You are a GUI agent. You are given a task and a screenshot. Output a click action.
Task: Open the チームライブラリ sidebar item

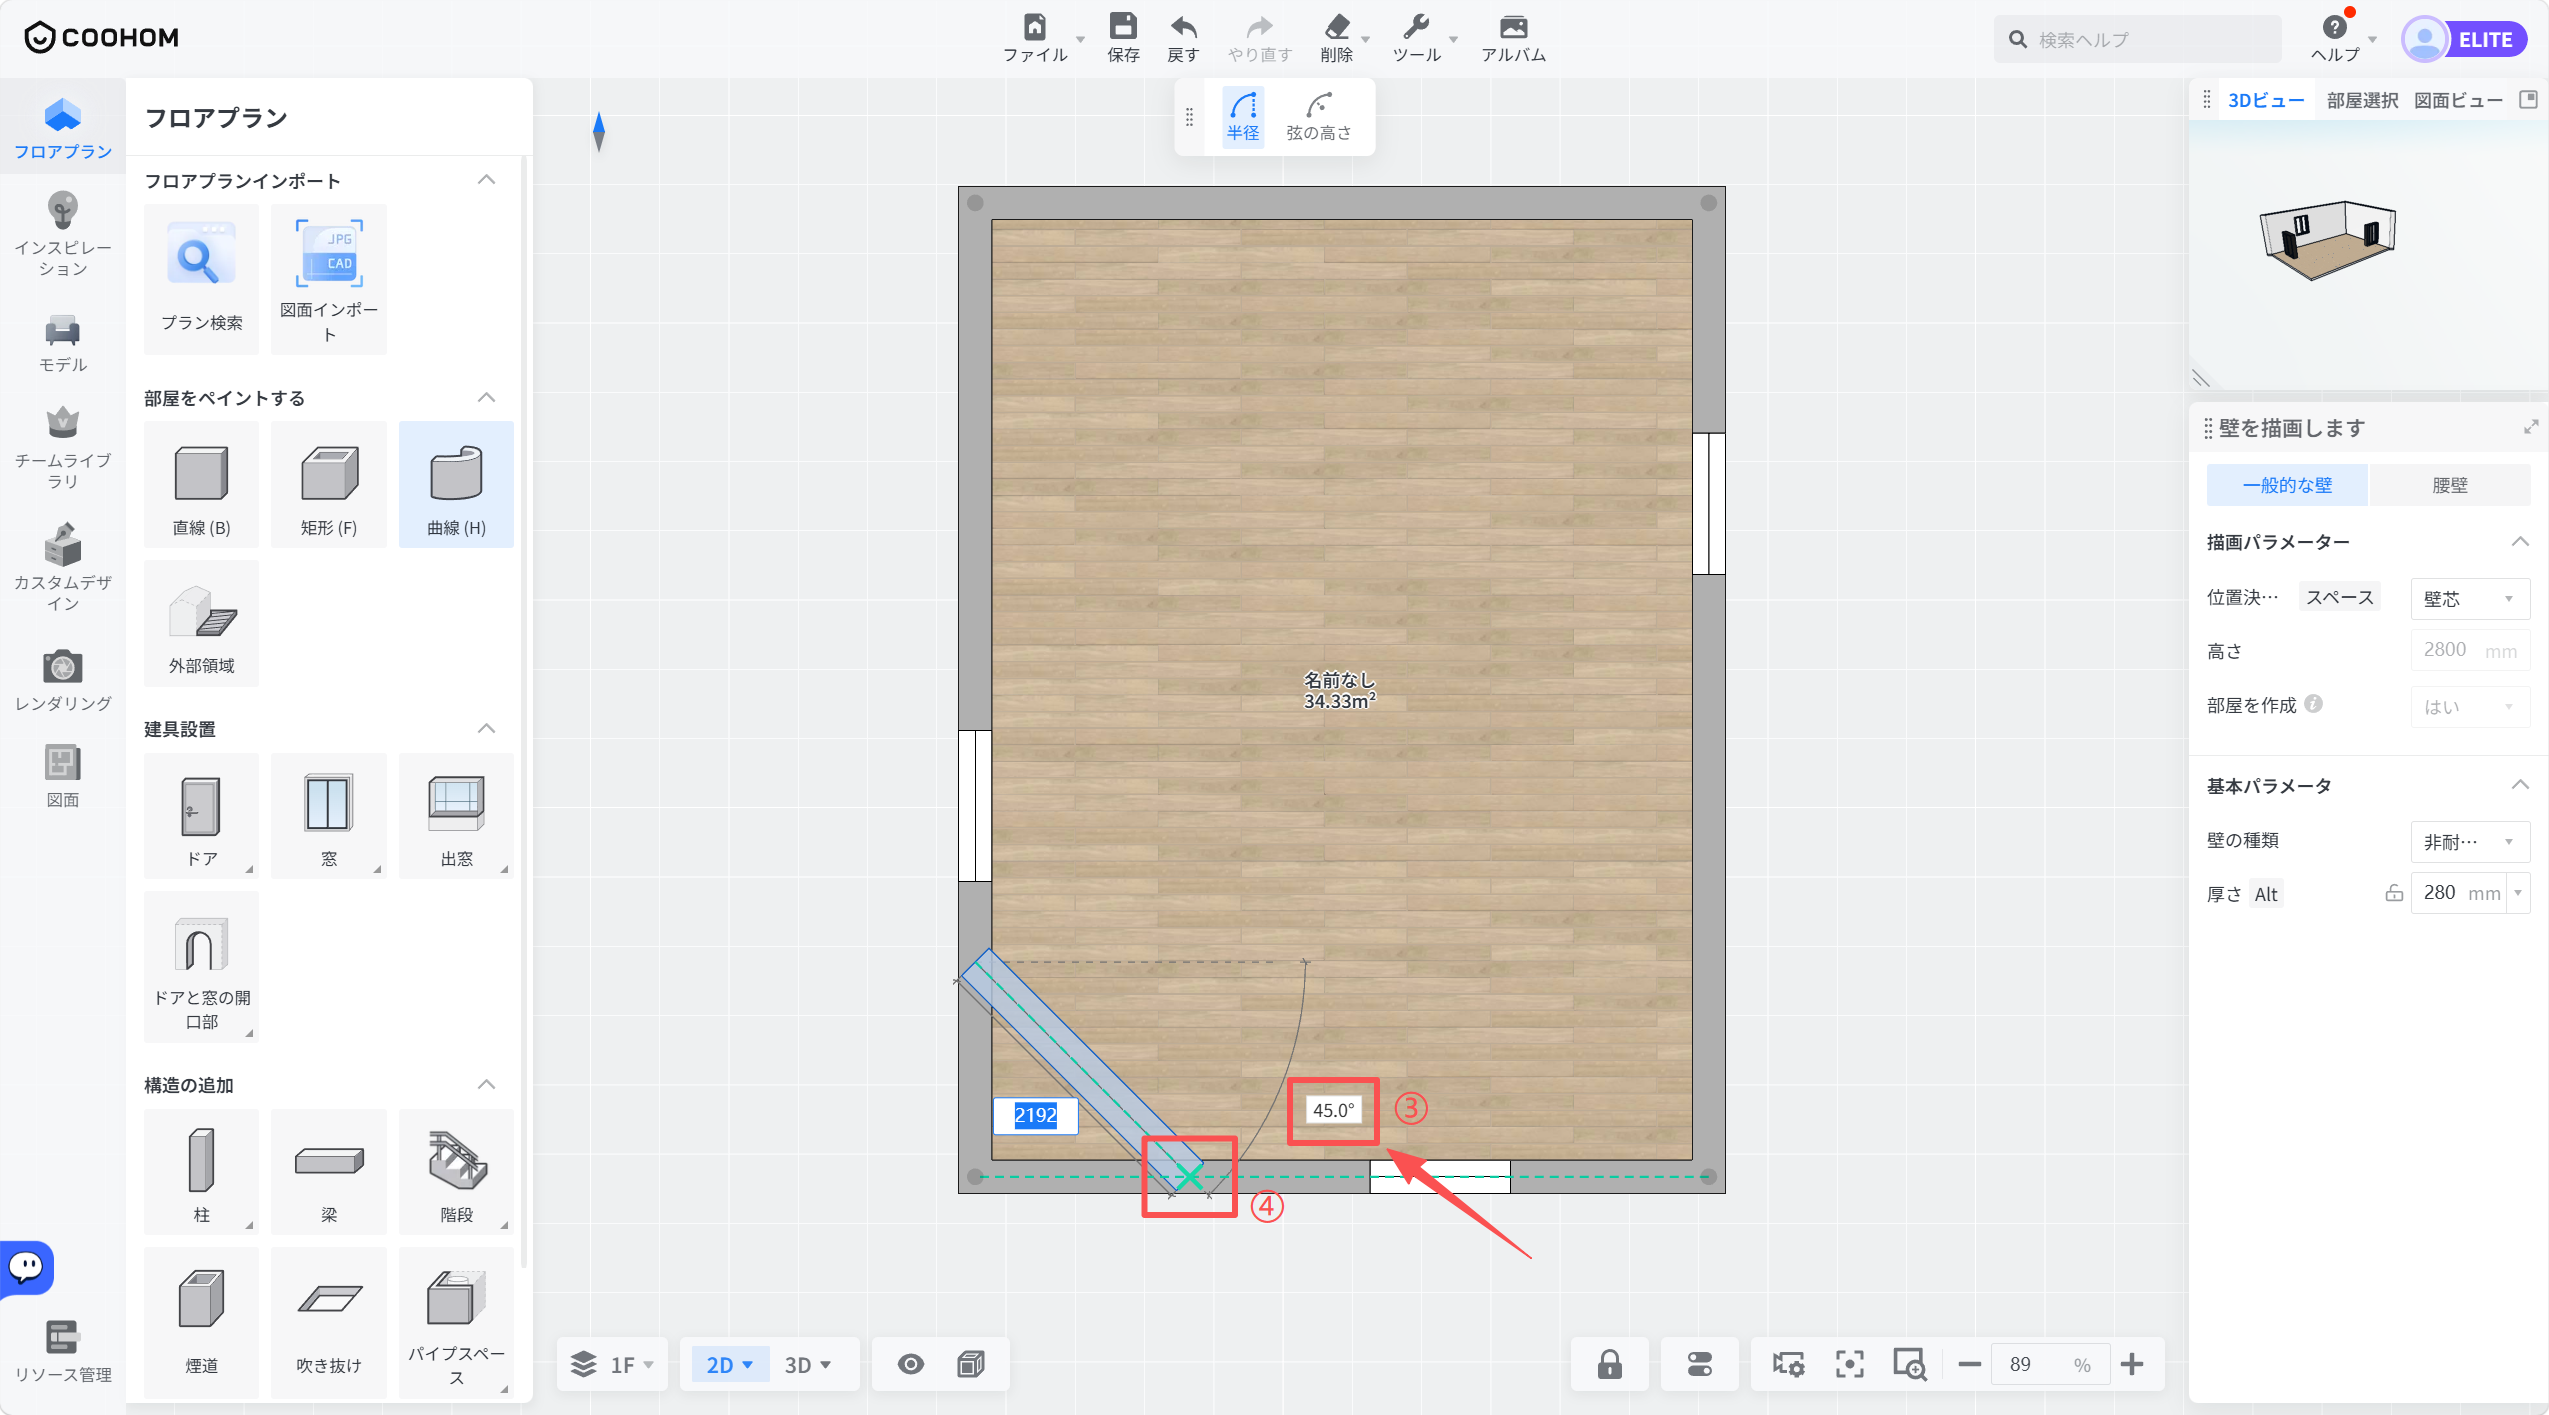click(63, 448)
